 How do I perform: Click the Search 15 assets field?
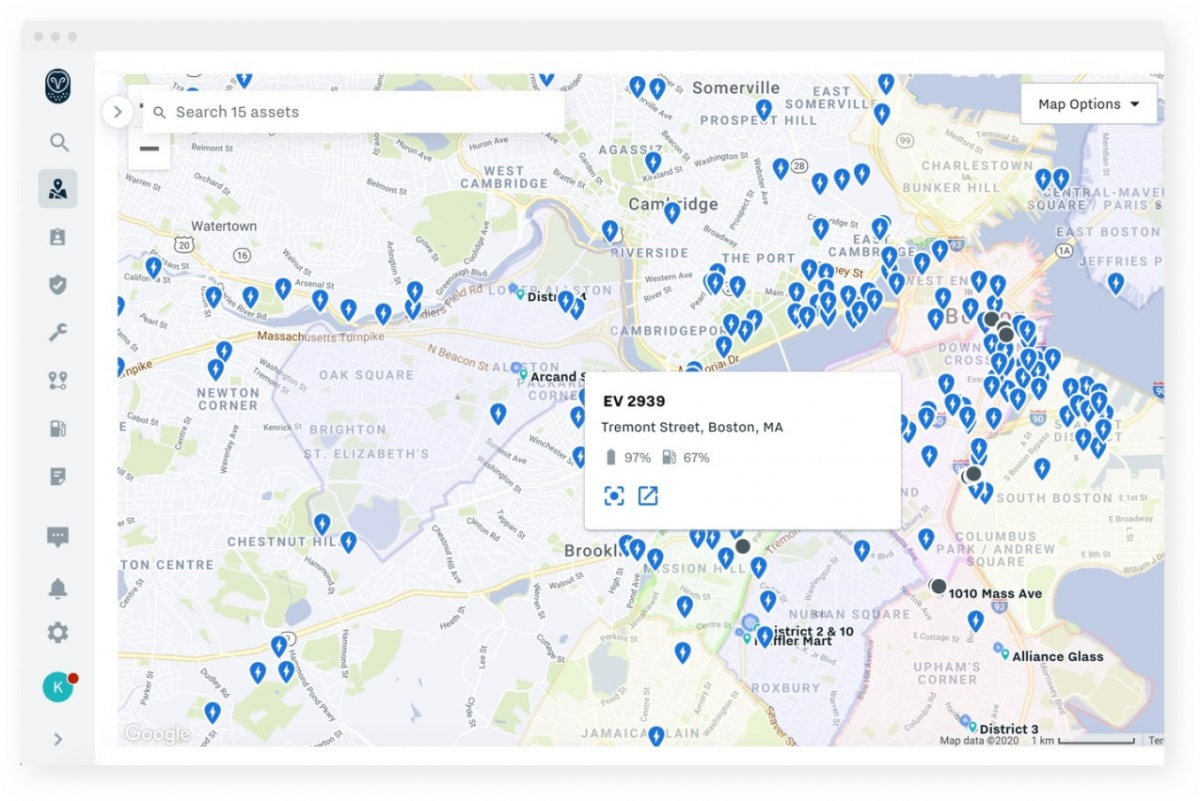pyautogui.click(x=353, y=112)
